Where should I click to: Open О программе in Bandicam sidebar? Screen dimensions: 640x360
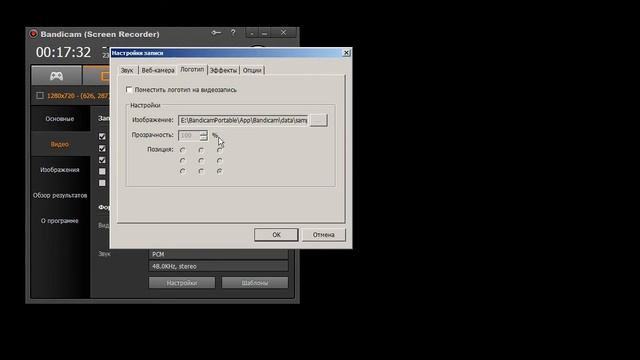coord(60,221)
